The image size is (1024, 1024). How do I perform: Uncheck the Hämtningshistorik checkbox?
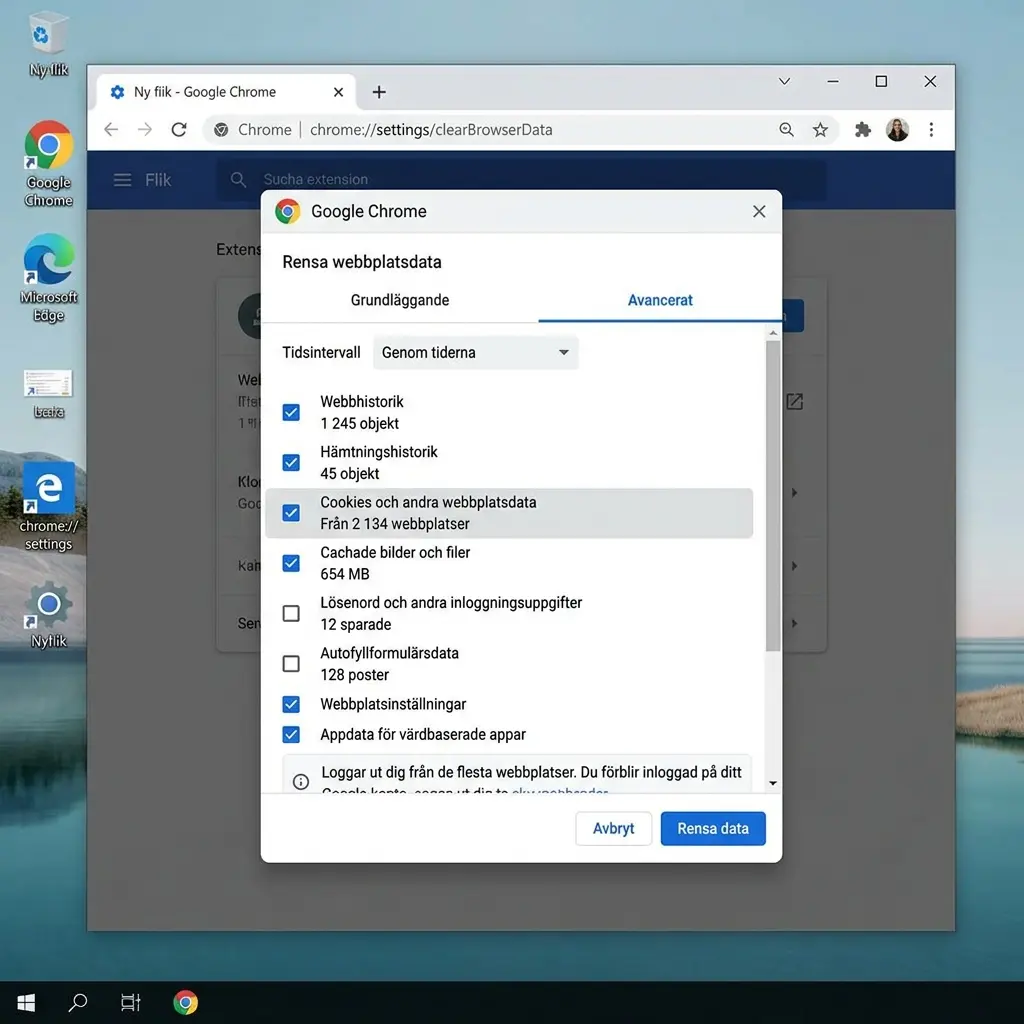(x=291, y=462)
